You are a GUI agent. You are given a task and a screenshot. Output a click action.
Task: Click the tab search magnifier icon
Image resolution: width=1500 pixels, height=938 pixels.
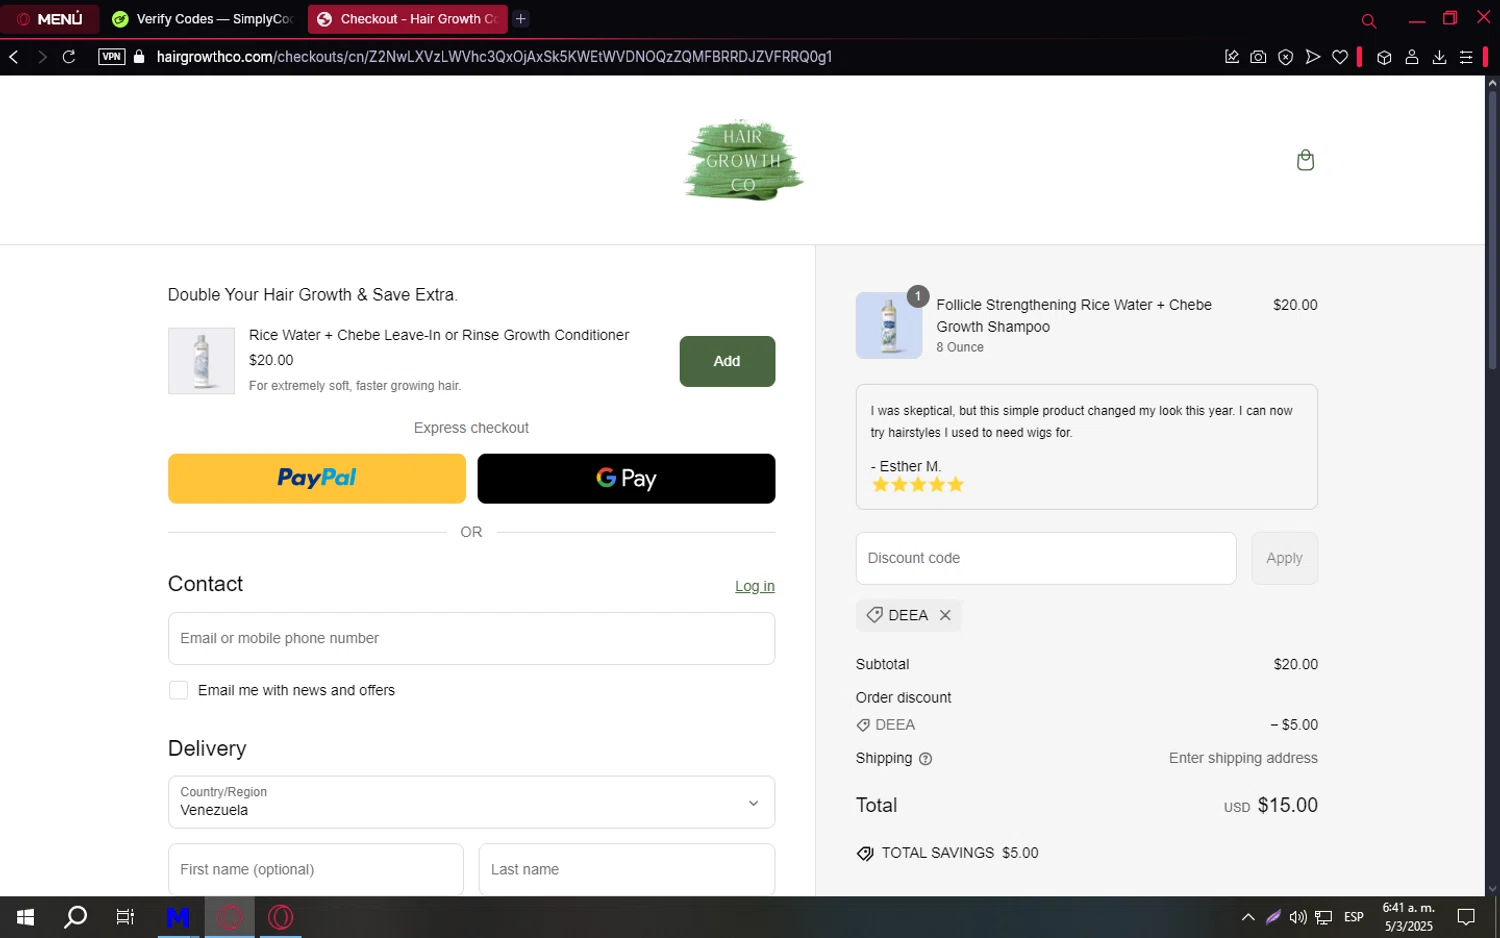point(1369,21)
